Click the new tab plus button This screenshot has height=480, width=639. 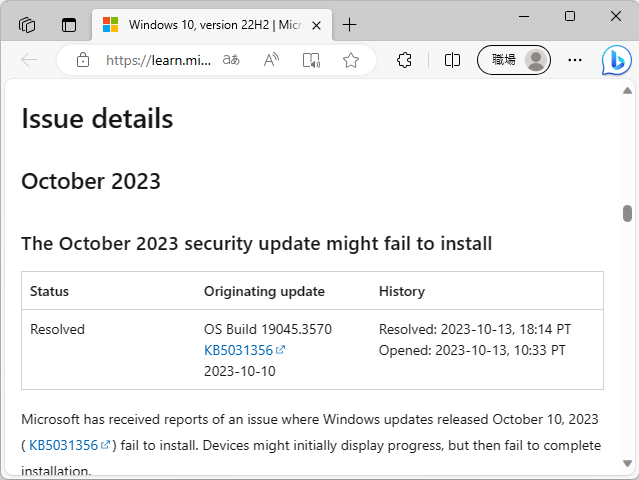(x=349, y=24)
